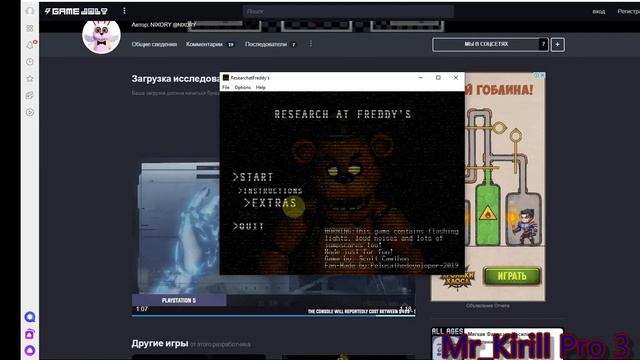Click the plus button next to МЫ В СОЦСЕТЯХ
Viewport: 640px width, 360px height.
click(x=558, y=44)
